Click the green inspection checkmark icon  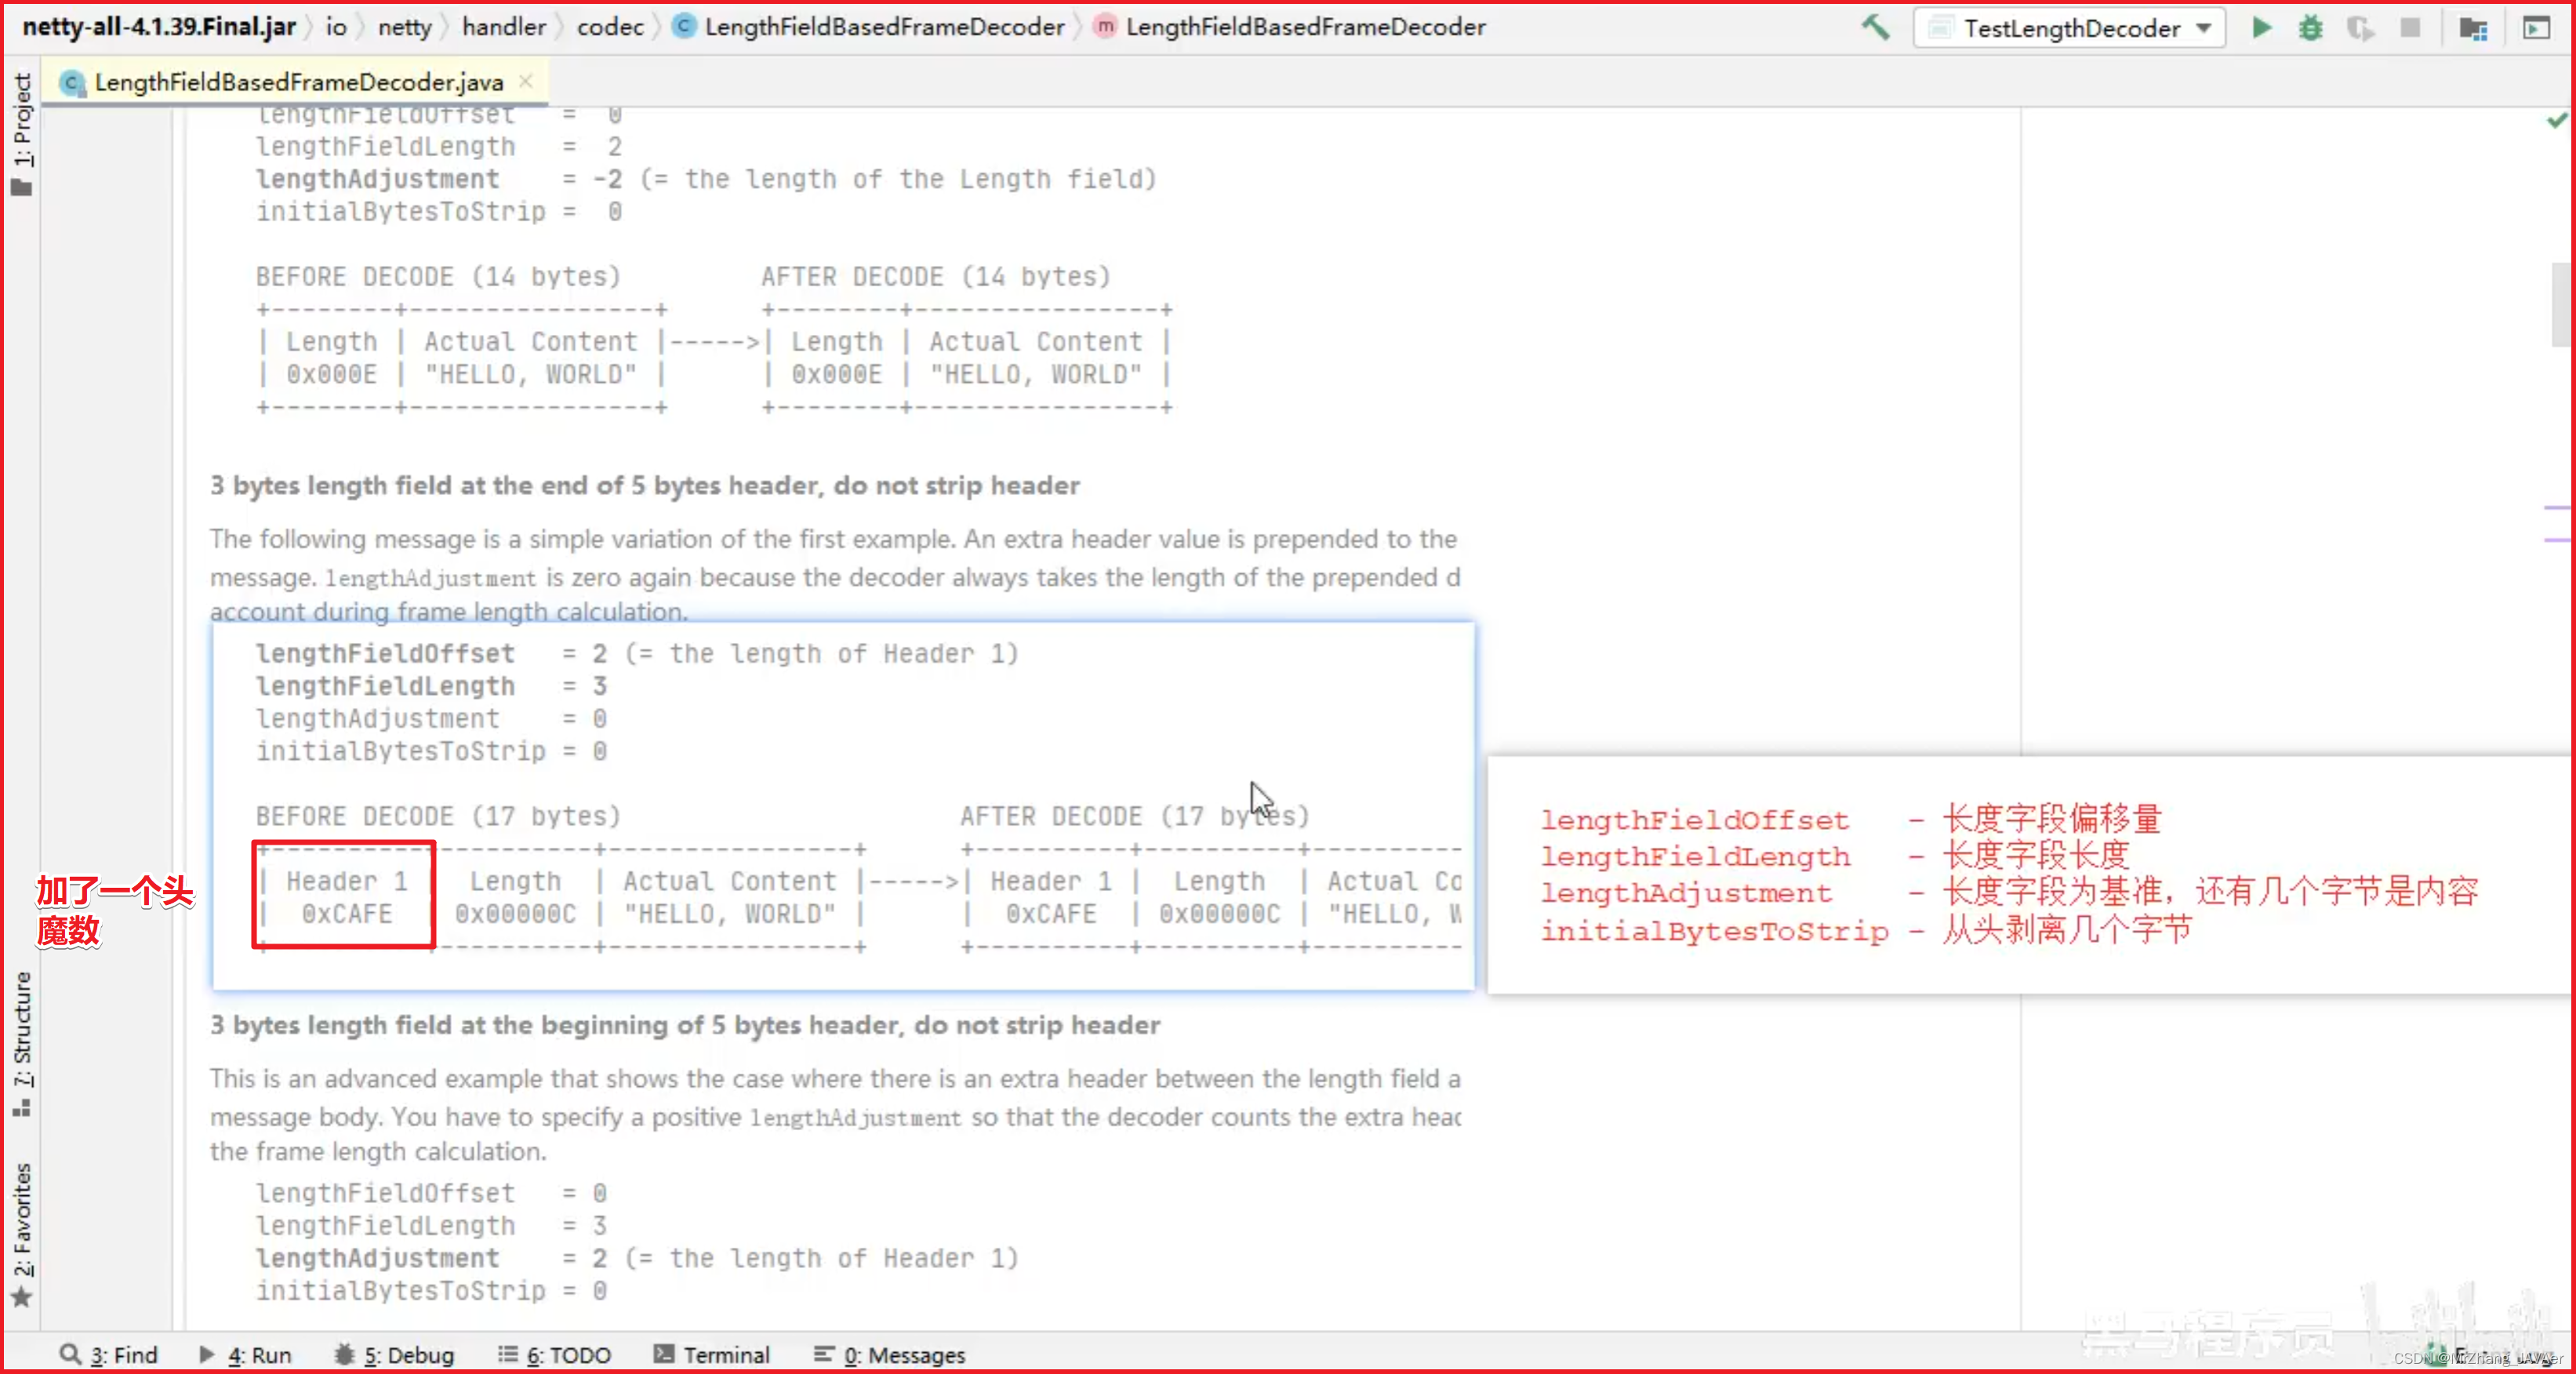point(2556,121)
